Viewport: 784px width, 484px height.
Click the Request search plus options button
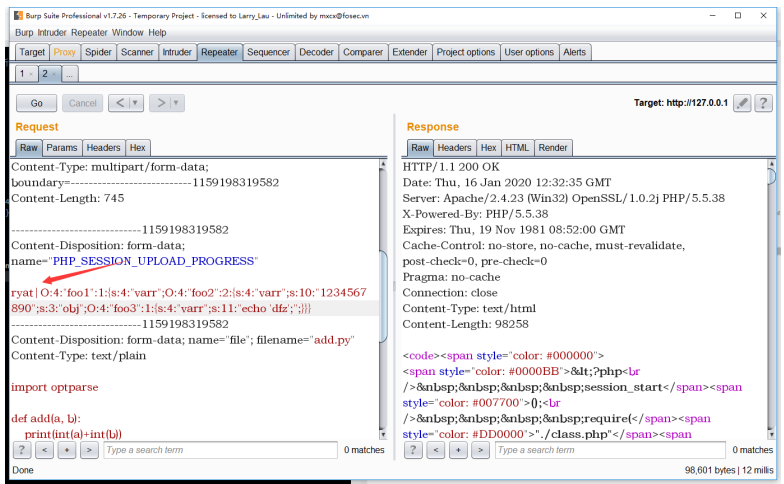66,450
